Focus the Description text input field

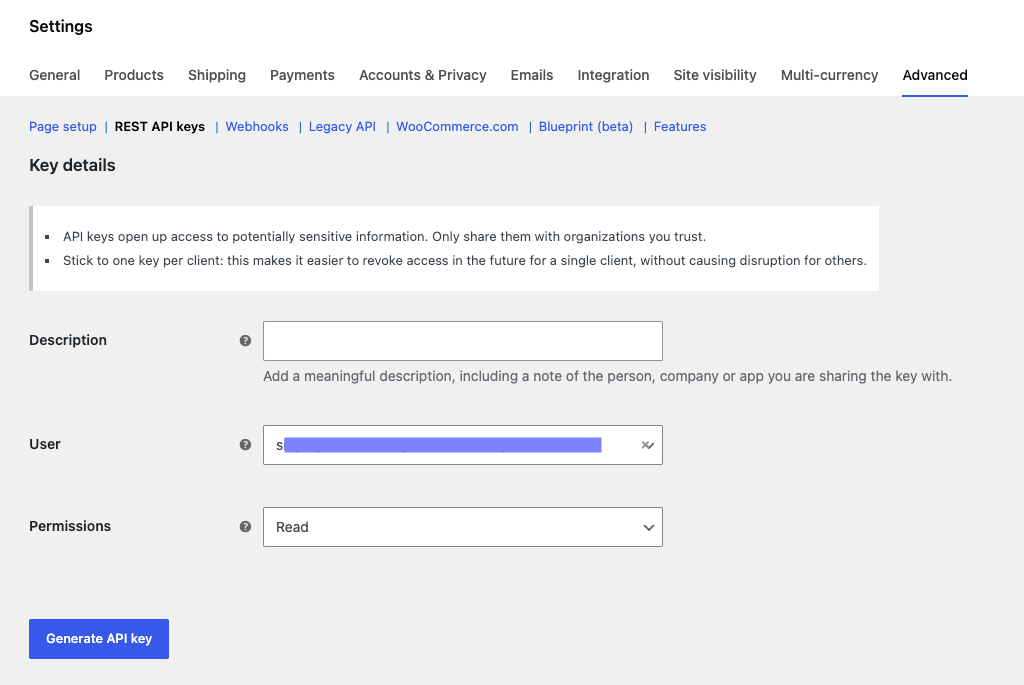tap(462, 341)
